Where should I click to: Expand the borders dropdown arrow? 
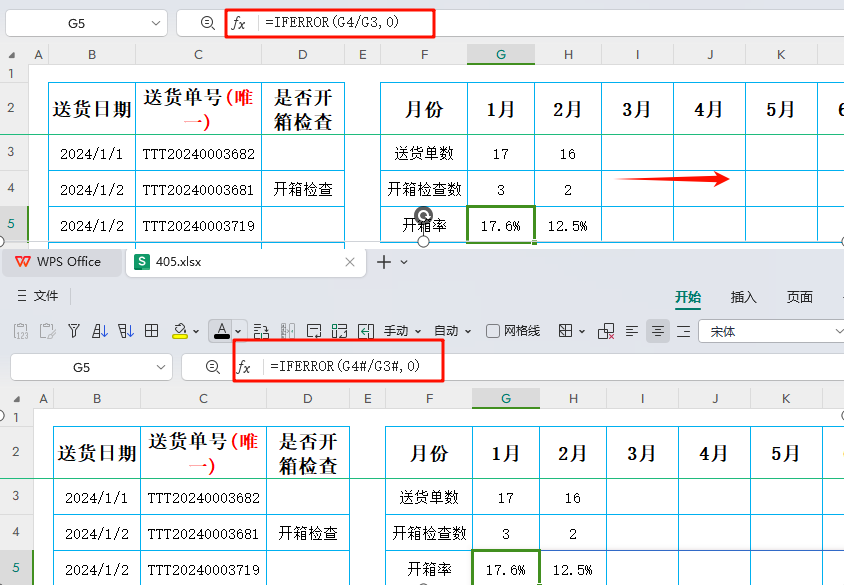point(582,332)
